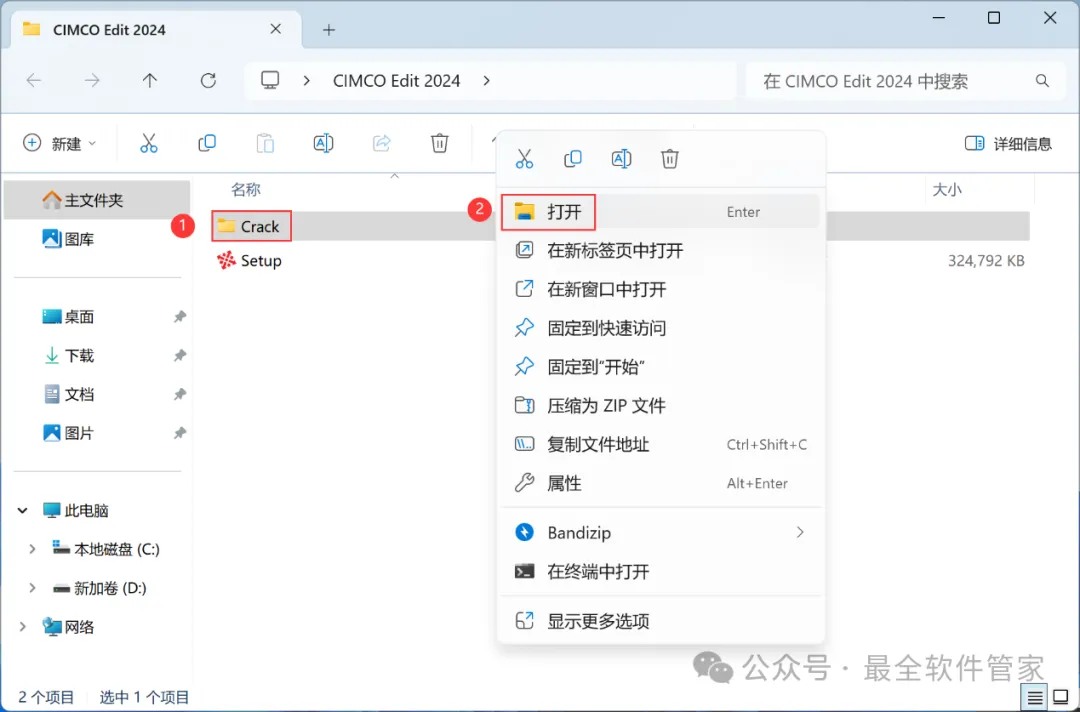Click Copy icon in context menu

coord(572,159)
